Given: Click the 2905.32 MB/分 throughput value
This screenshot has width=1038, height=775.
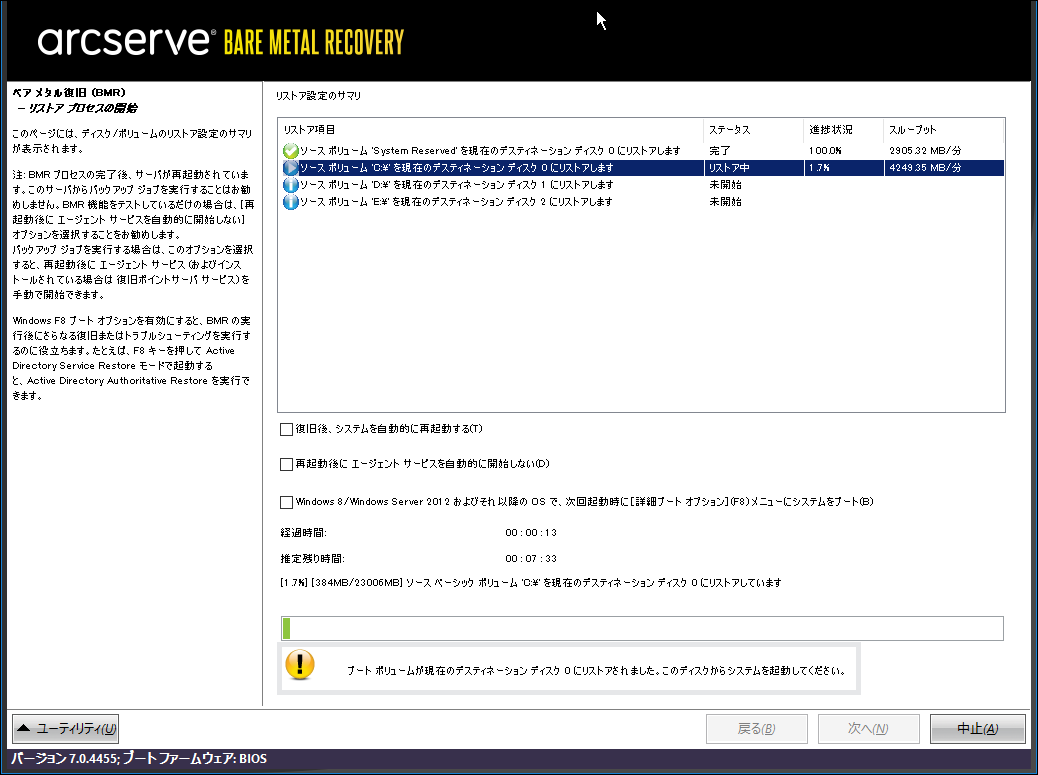Looking at the screenshot, I should pyautogui.click(x=925, y=151).
